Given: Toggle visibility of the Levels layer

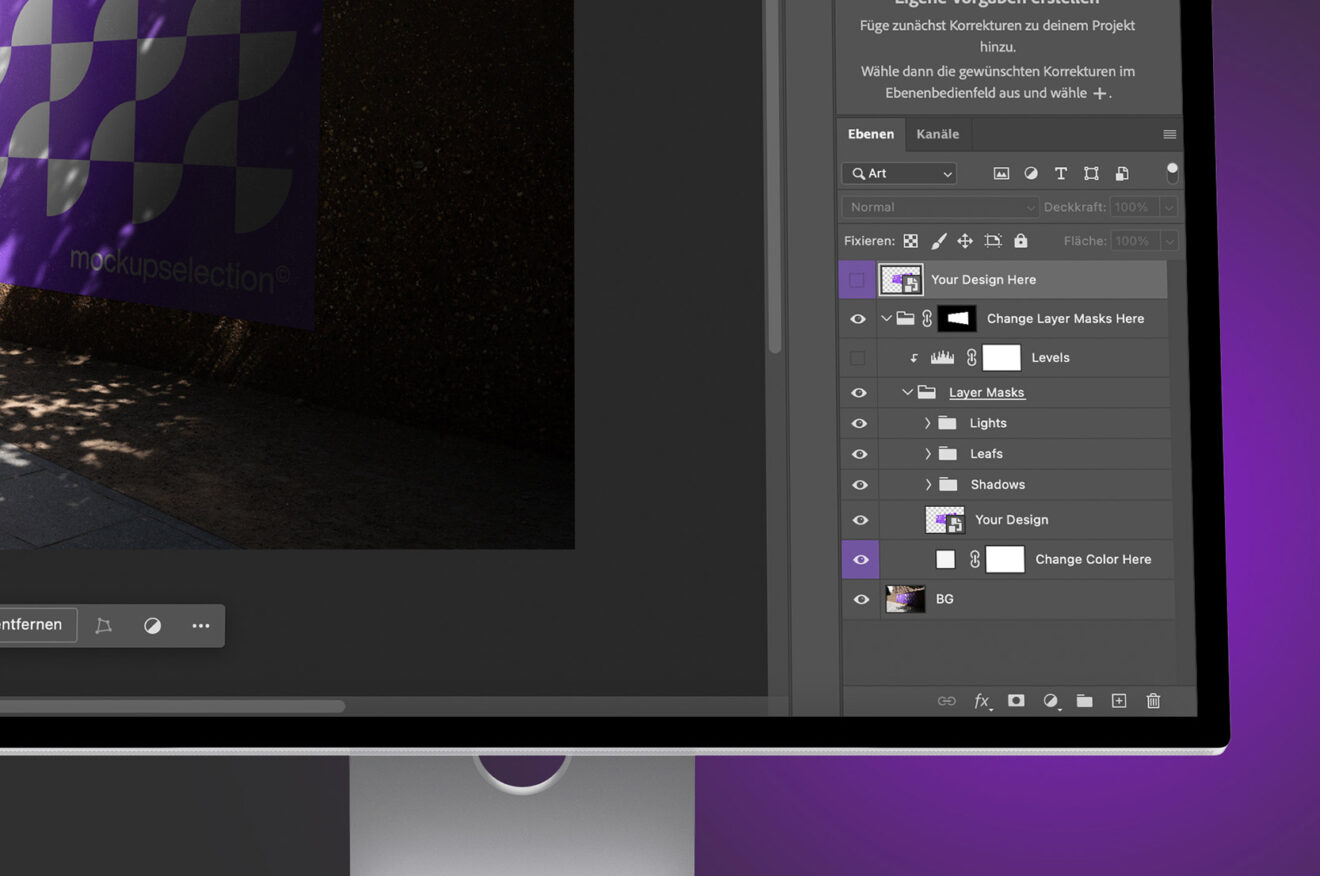Looking at the screenshot, I should click(857, 358).
